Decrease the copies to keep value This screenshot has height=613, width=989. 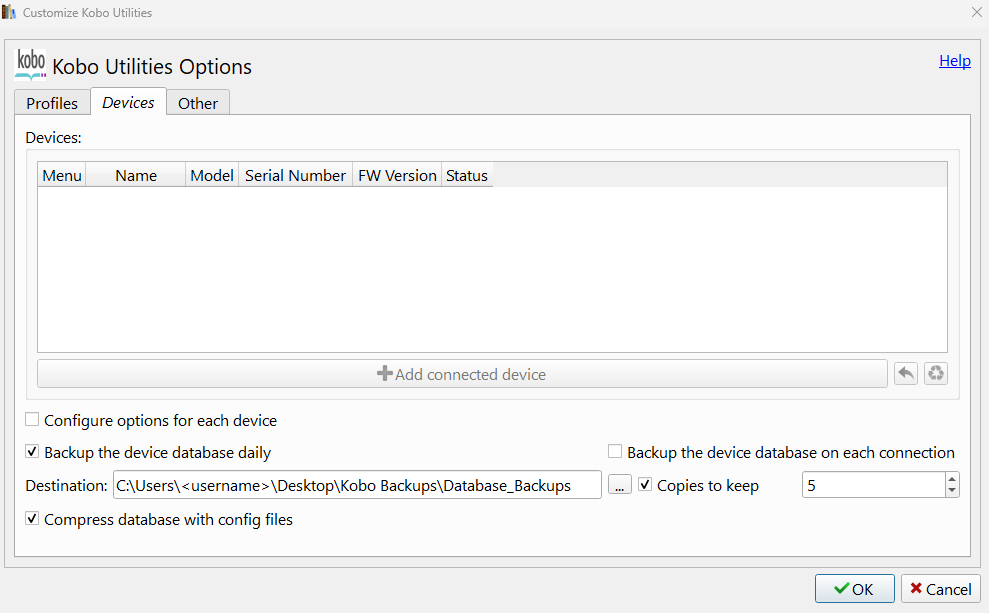pos(952,491)
